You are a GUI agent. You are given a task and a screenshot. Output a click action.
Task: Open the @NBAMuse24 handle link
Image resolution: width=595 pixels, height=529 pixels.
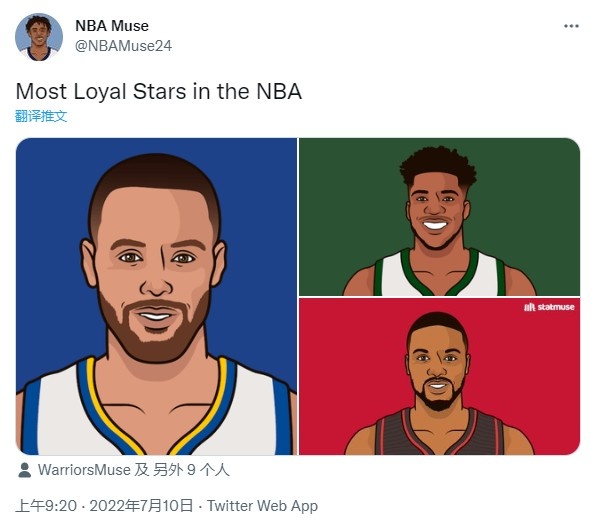[123, 46]
